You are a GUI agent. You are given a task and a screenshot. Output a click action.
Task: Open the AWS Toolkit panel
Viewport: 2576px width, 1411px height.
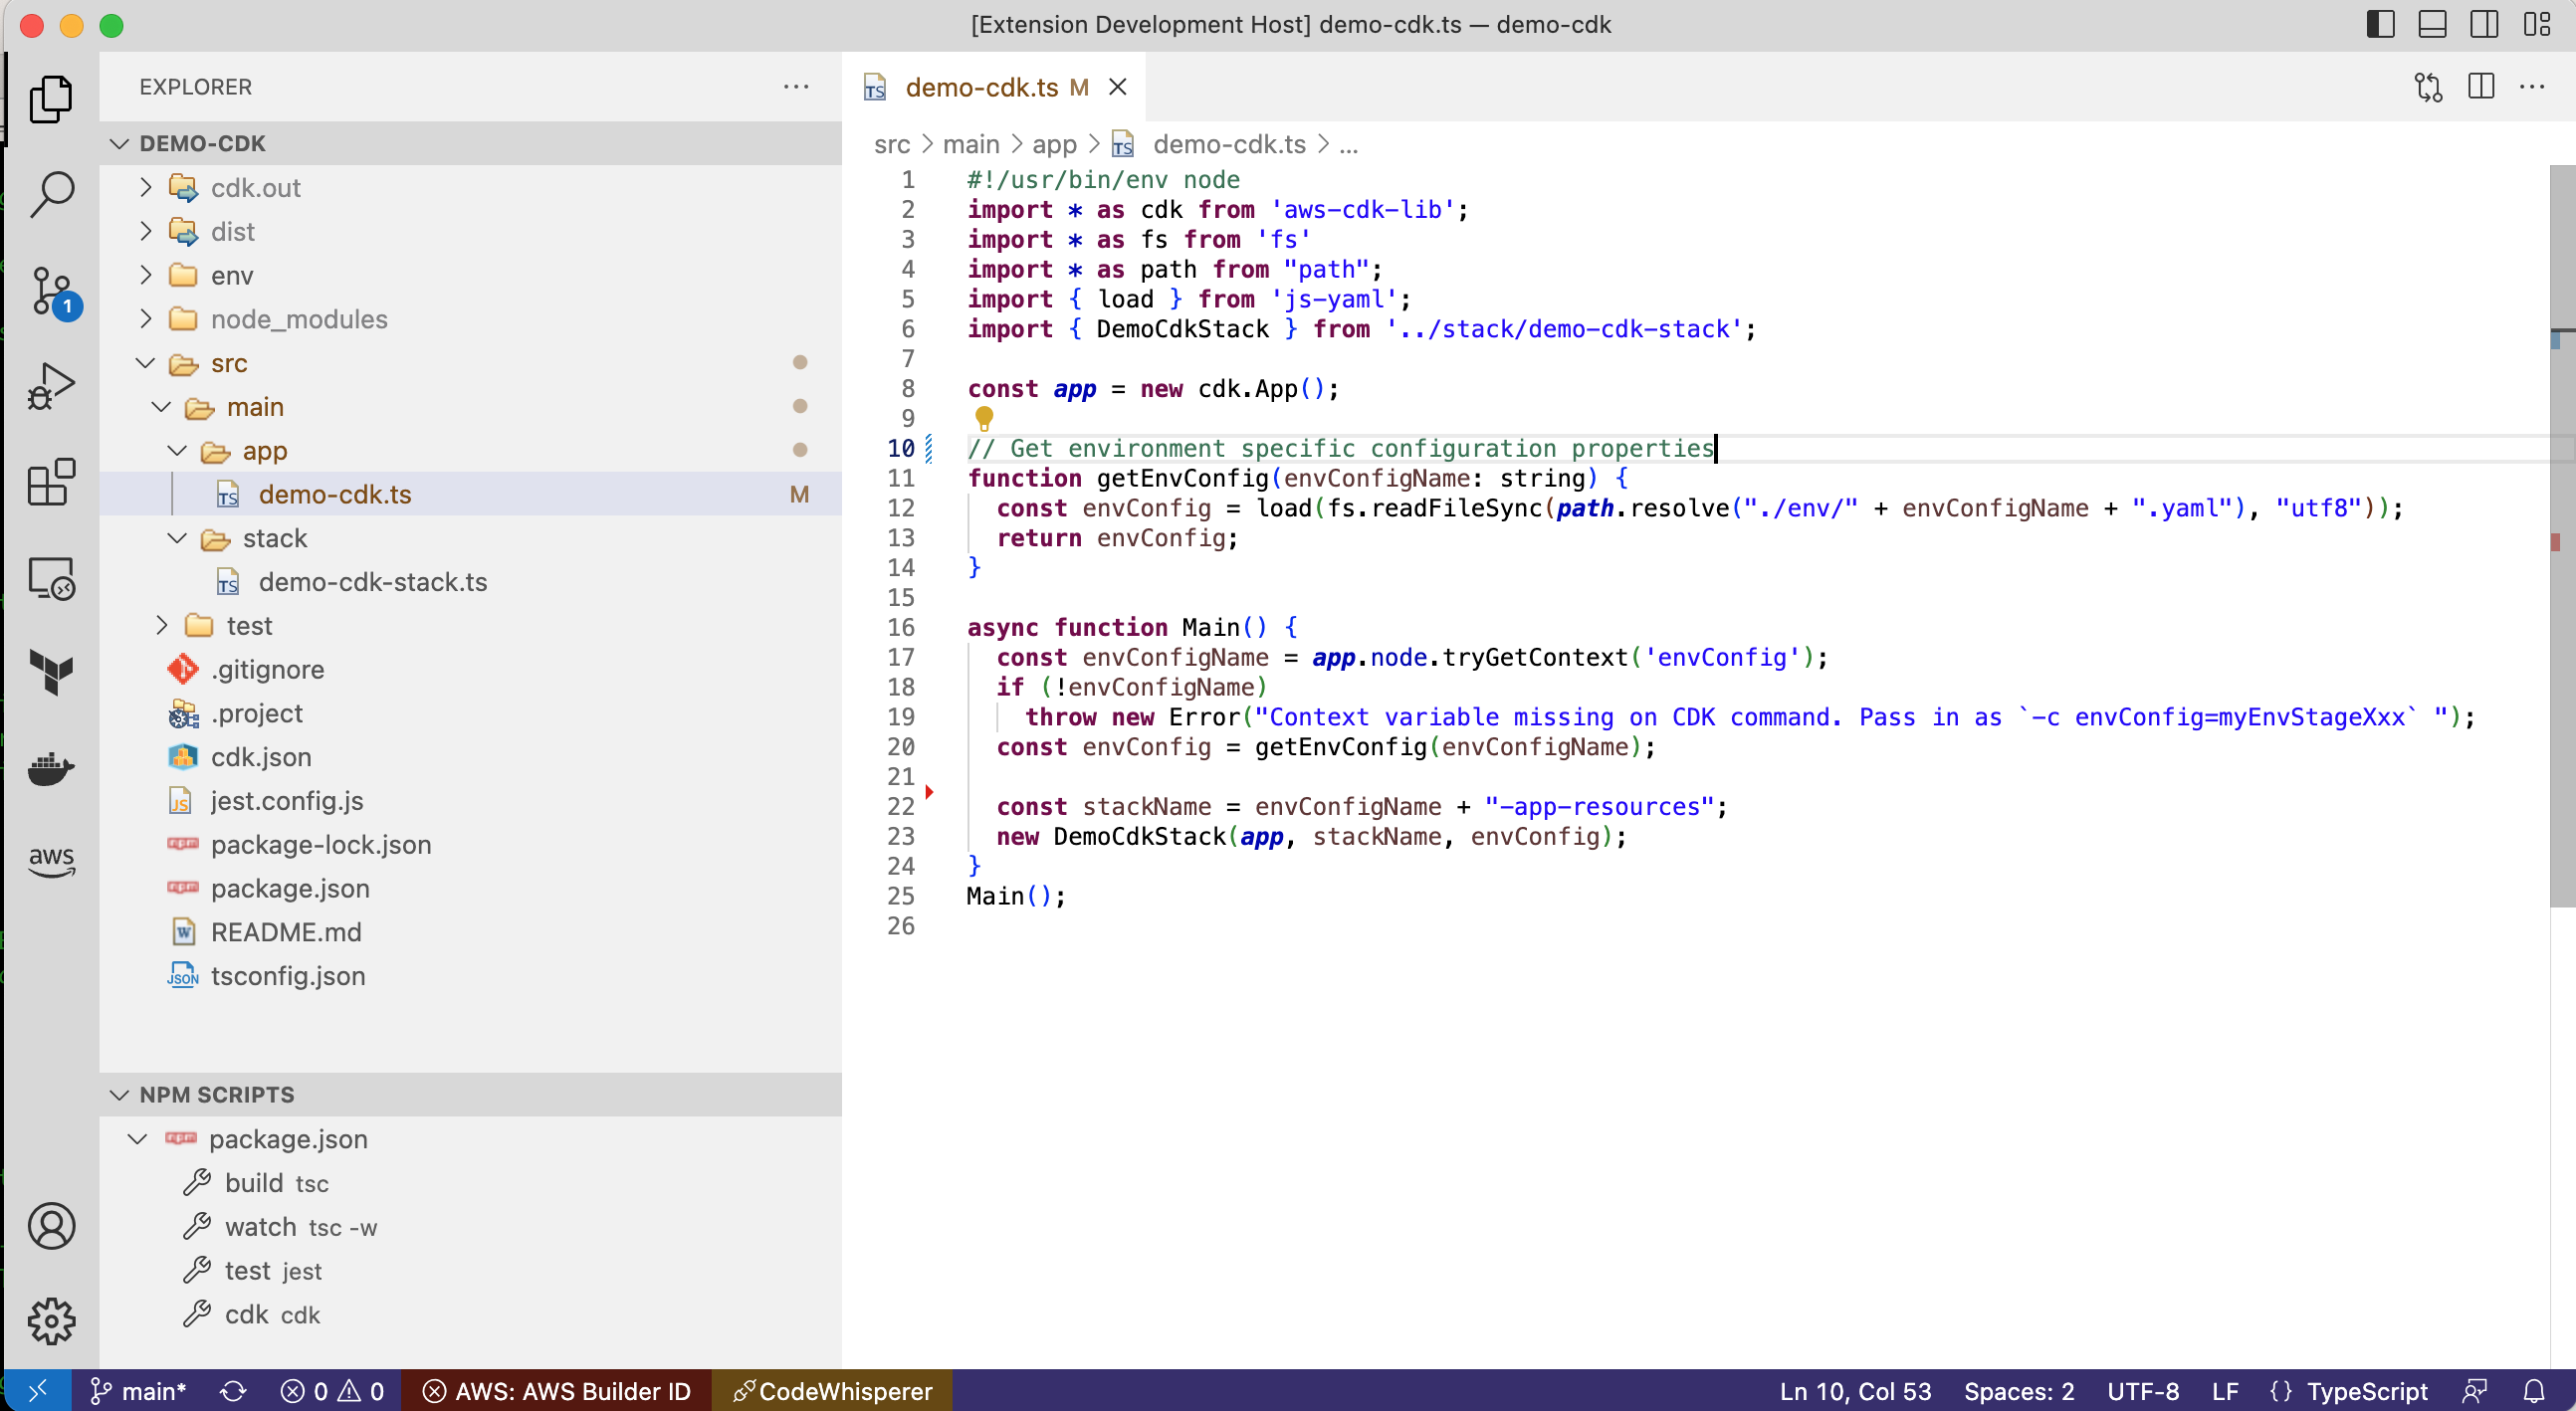(x=52, y=861)
